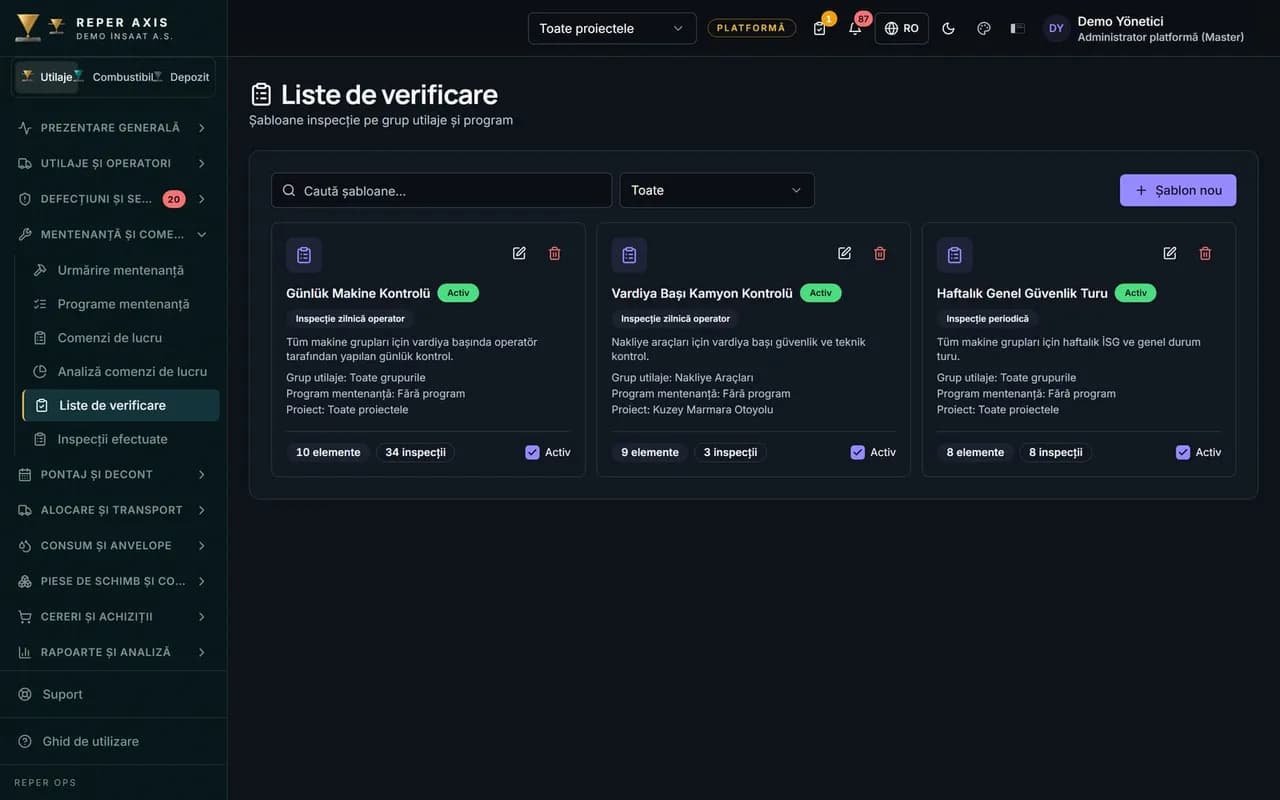Open Inspecții efectuate page

point(121,439)
